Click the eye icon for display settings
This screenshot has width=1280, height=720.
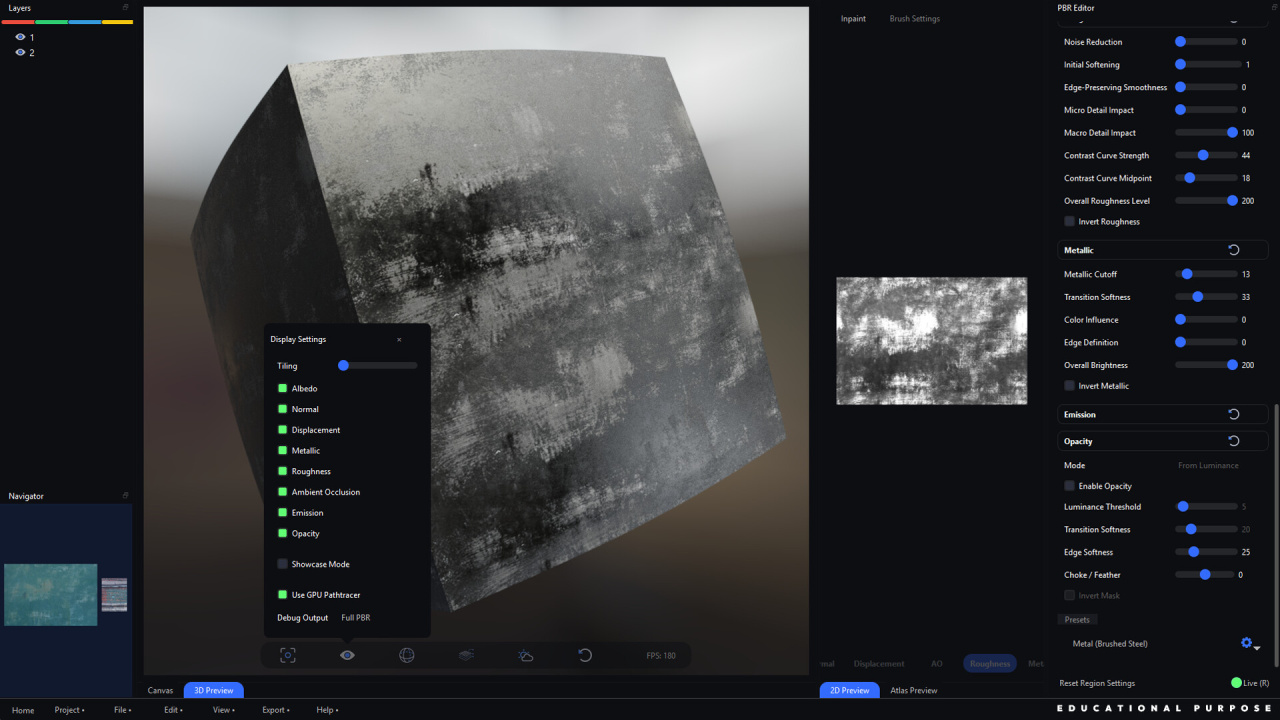[347, 656]
